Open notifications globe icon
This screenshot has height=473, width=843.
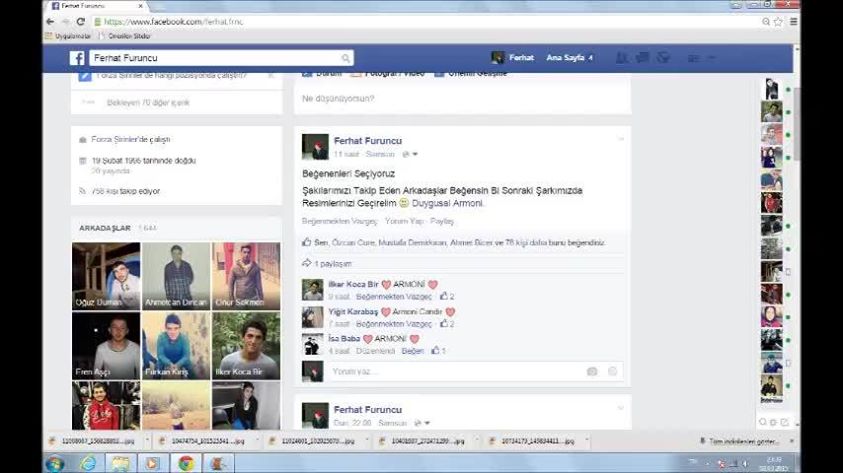pos(663,58)
